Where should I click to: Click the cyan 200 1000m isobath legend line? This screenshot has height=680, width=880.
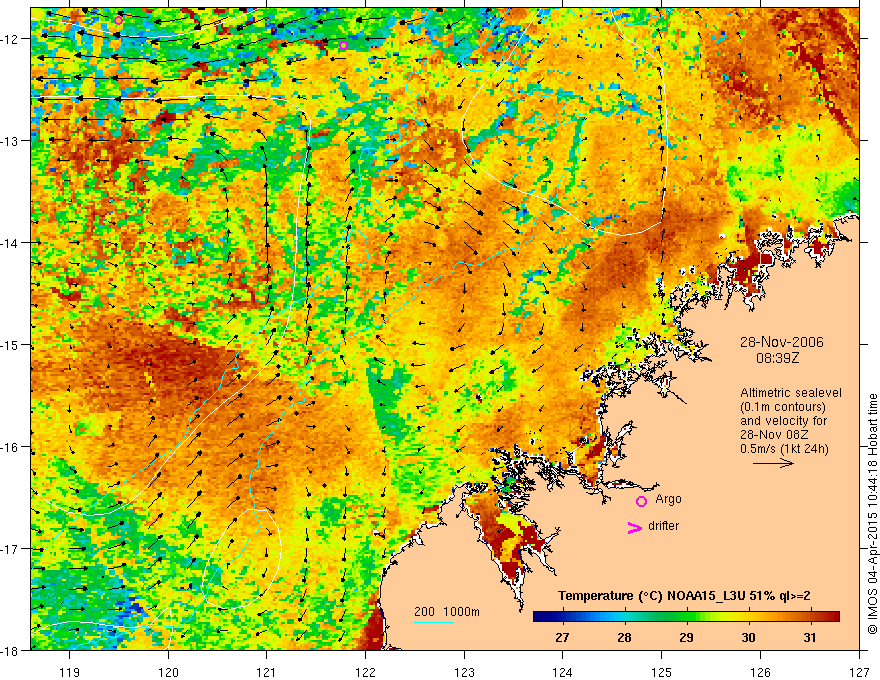(434, 622)
